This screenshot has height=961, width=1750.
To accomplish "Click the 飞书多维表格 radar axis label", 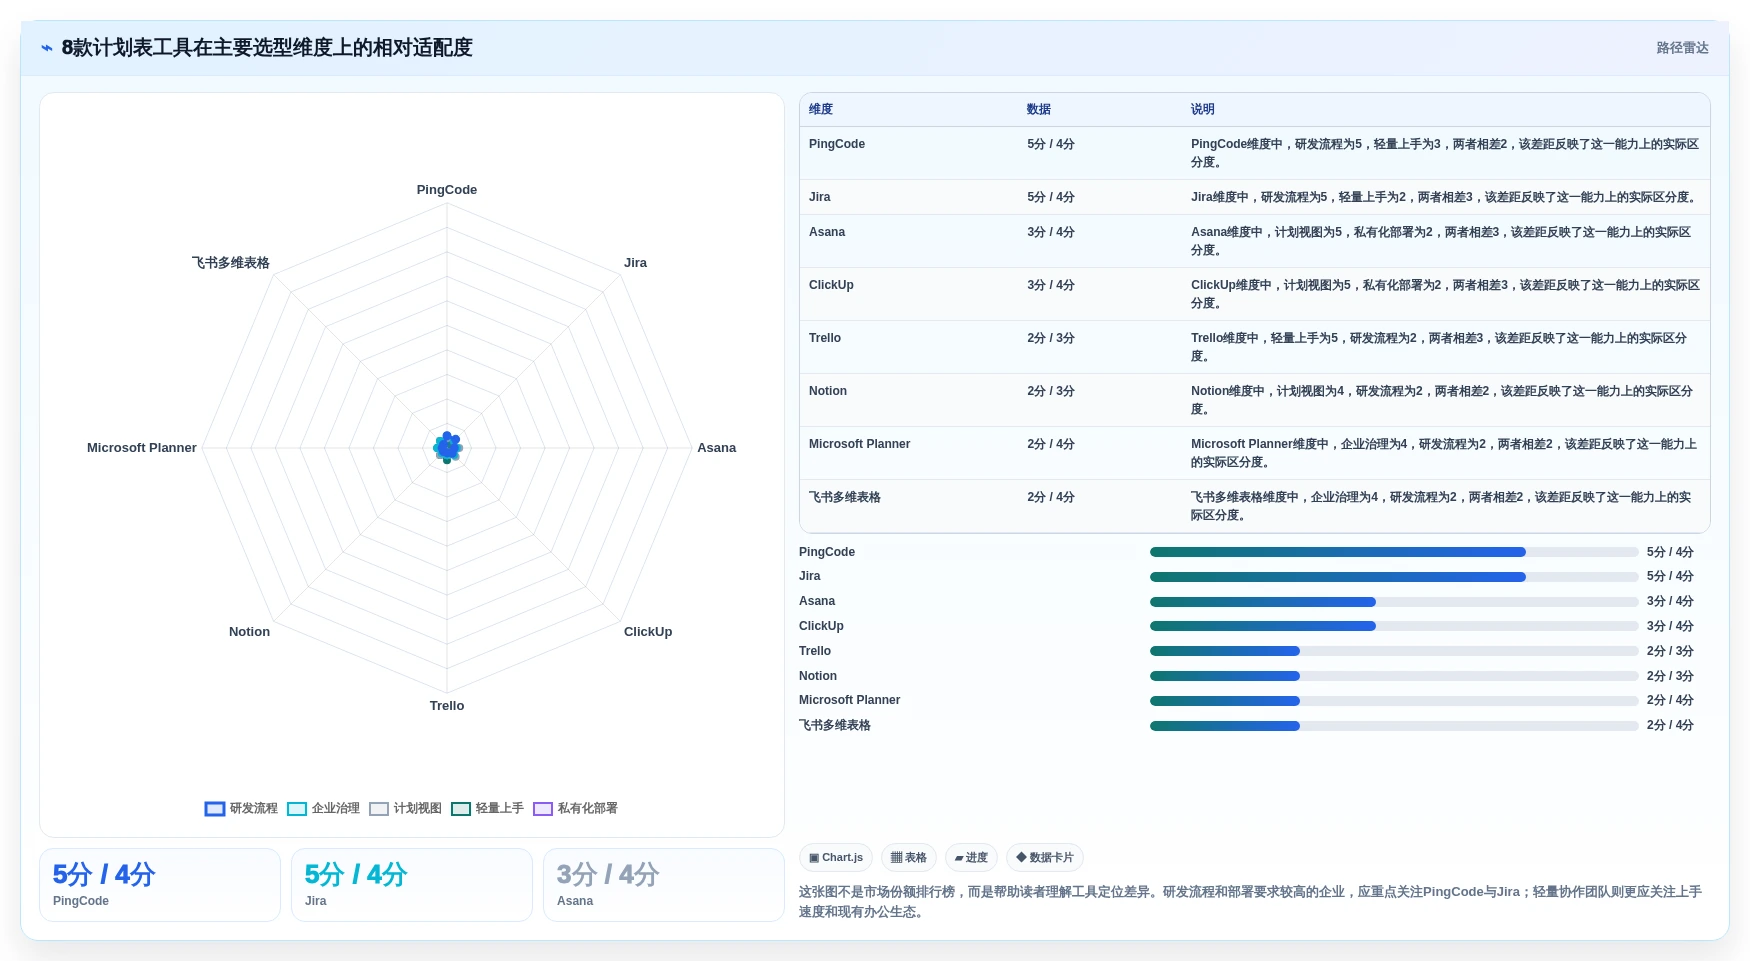I will click(231, 263).
